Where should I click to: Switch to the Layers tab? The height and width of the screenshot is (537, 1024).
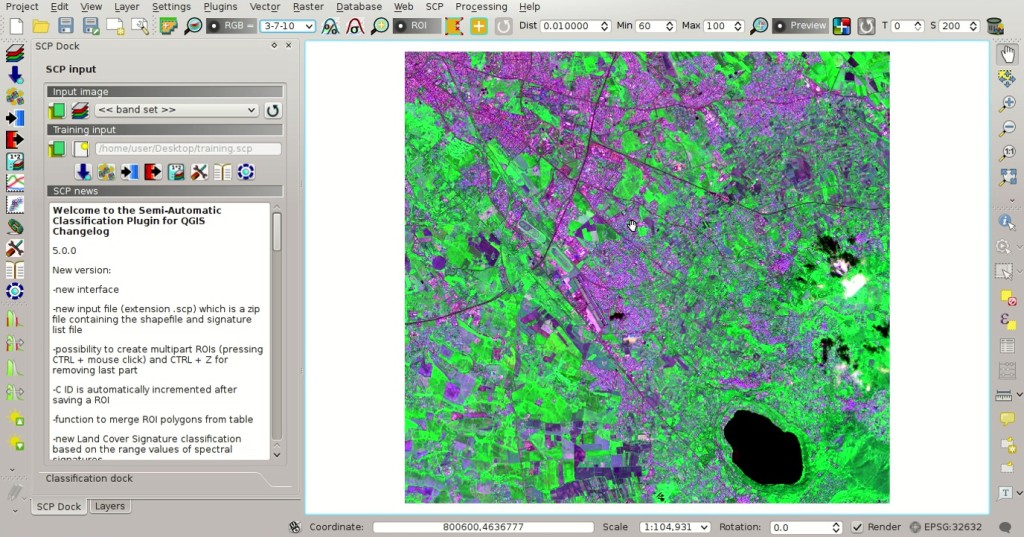click(x=110, y=506)
